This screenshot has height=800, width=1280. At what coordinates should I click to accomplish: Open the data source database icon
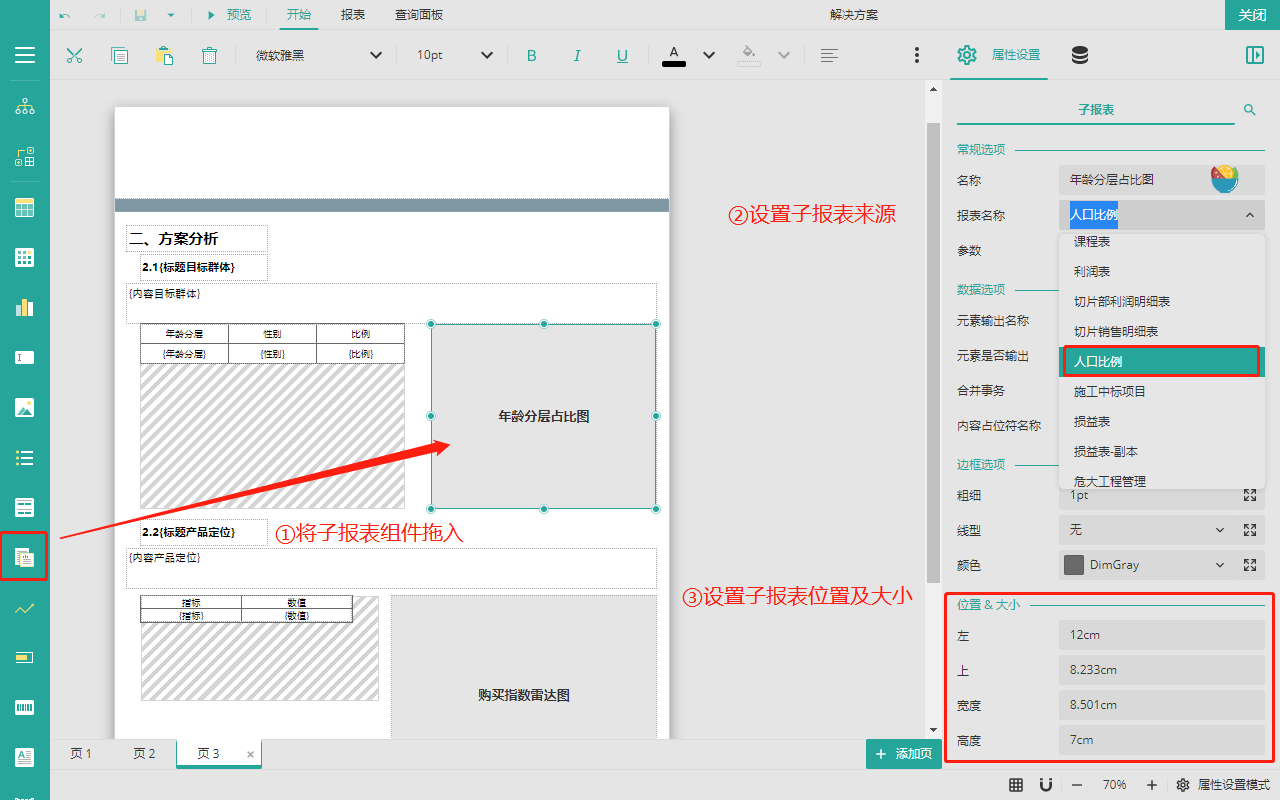1080,55
